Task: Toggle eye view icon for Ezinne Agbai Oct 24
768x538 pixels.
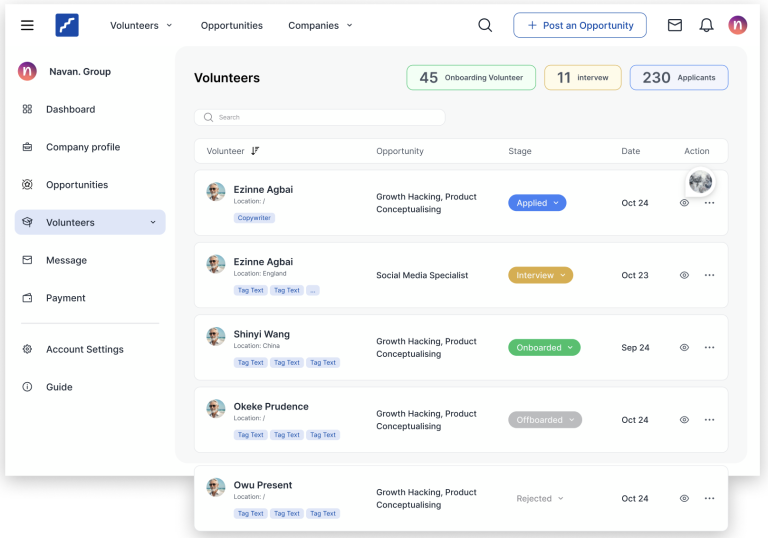Action: coord(684,203)
